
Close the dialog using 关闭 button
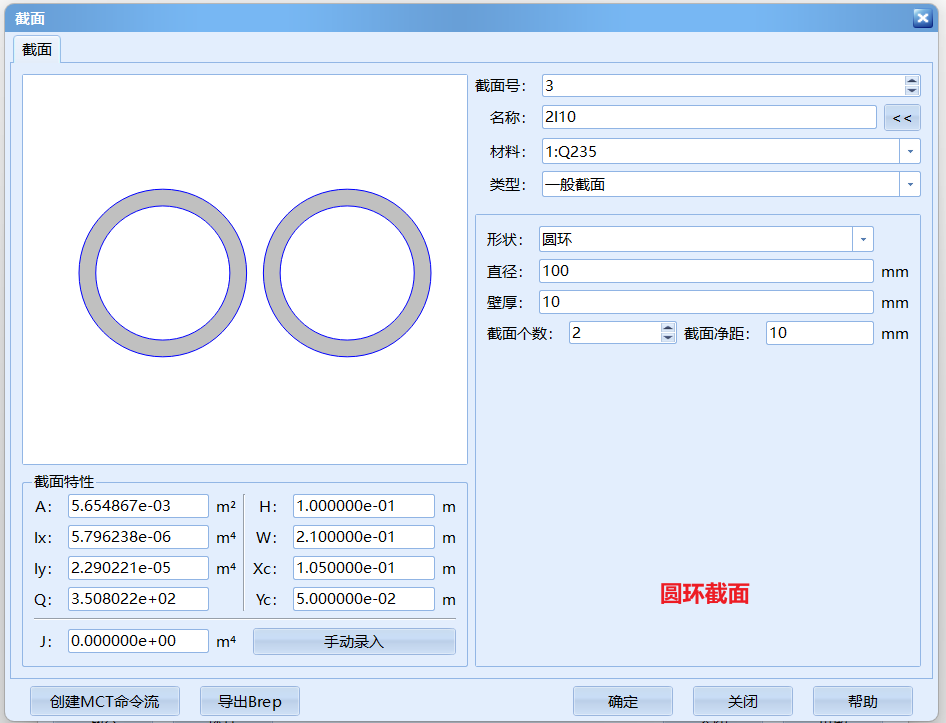742,700
